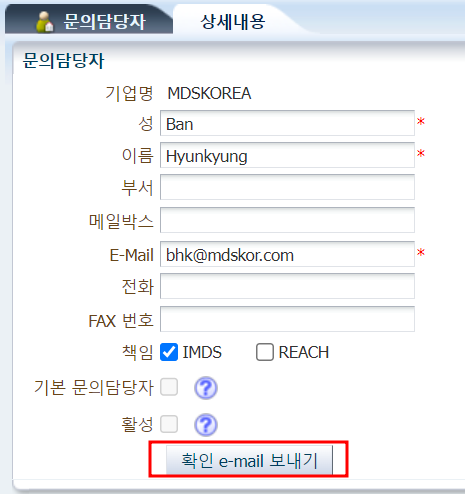Focus the E-Mail field with bhk@mdskor.com
The width and height of the screenshot is (465, 494).
(287, 254)
